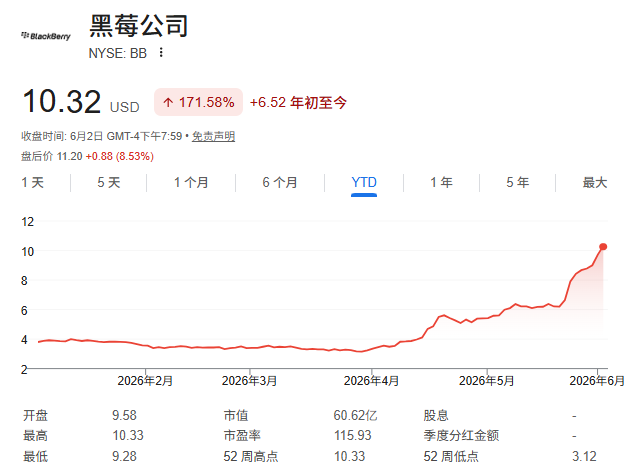
Task: Click the after-hours change +0.88 (8.53%)
Action: coord(119,156)
